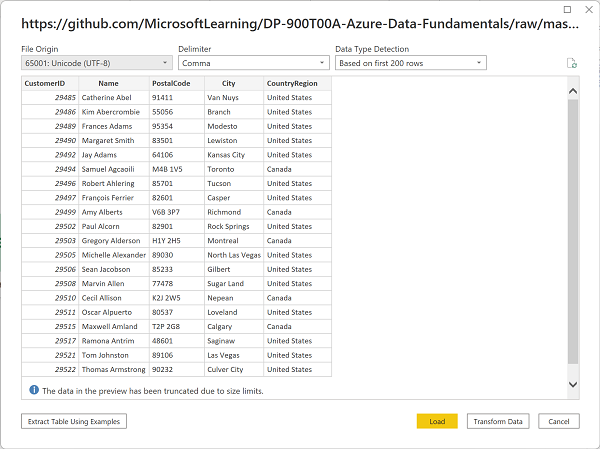Click the cell Thomas Armstrong
This screenshot has height=449, width=600.
point(114,369)
